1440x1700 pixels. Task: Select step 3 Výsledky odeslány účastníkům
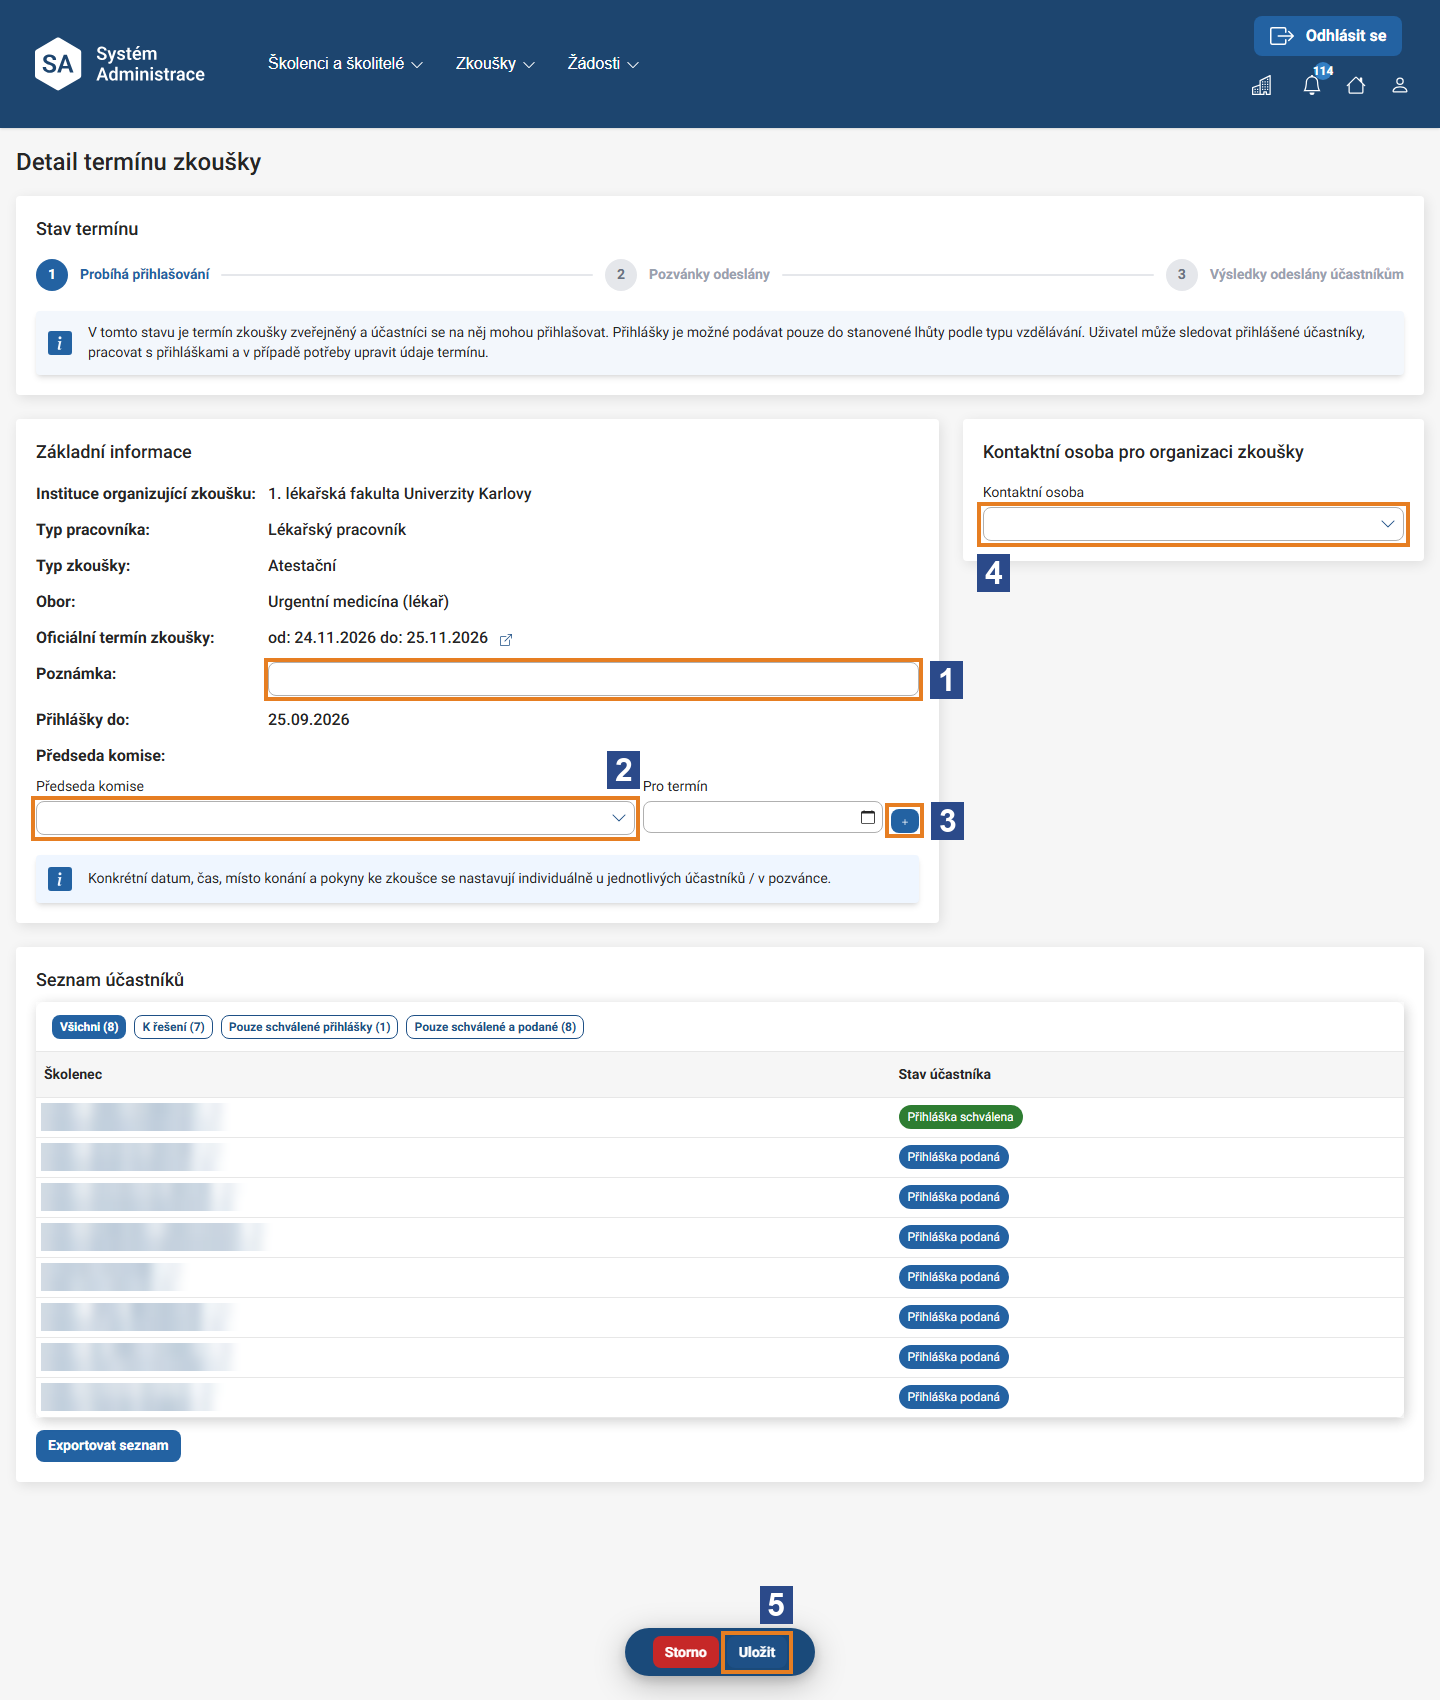pos(1285,274)
